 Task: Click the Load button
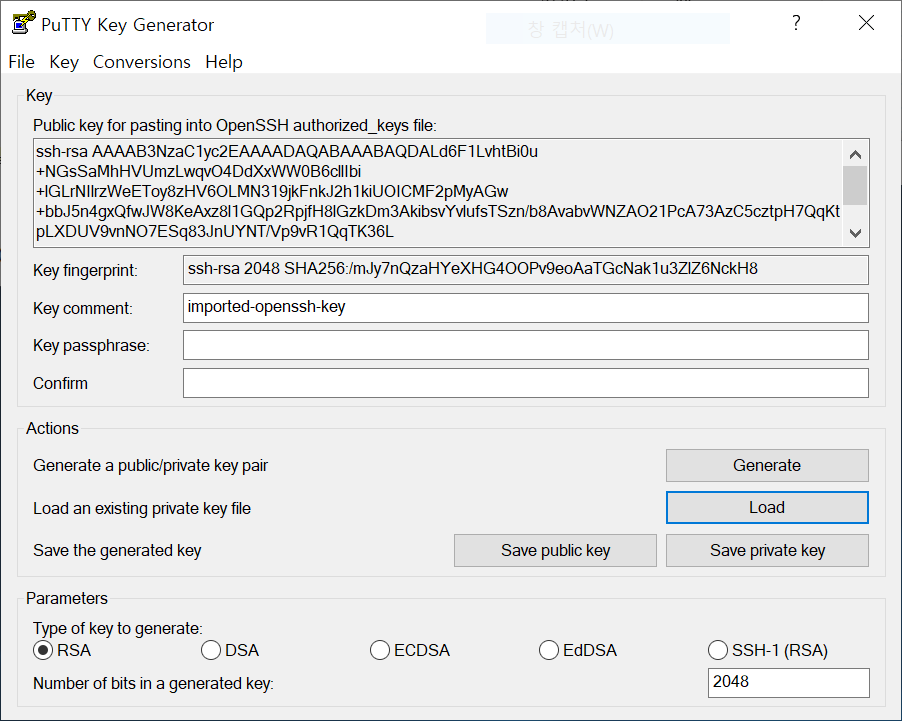(x=767, y=508)
